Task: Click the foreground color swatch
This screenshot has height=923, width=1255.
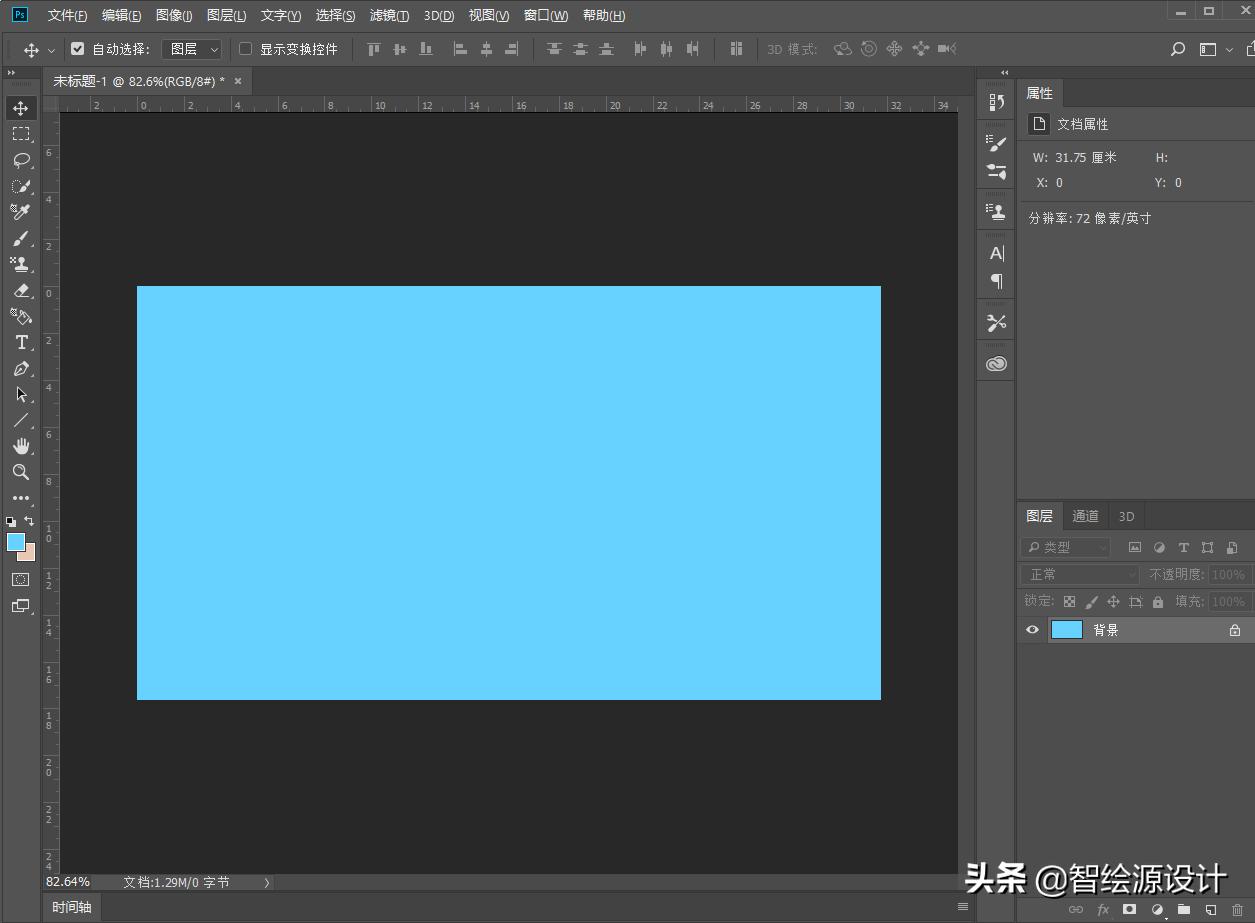Action: pyautogui.click(x=16, y=542)
